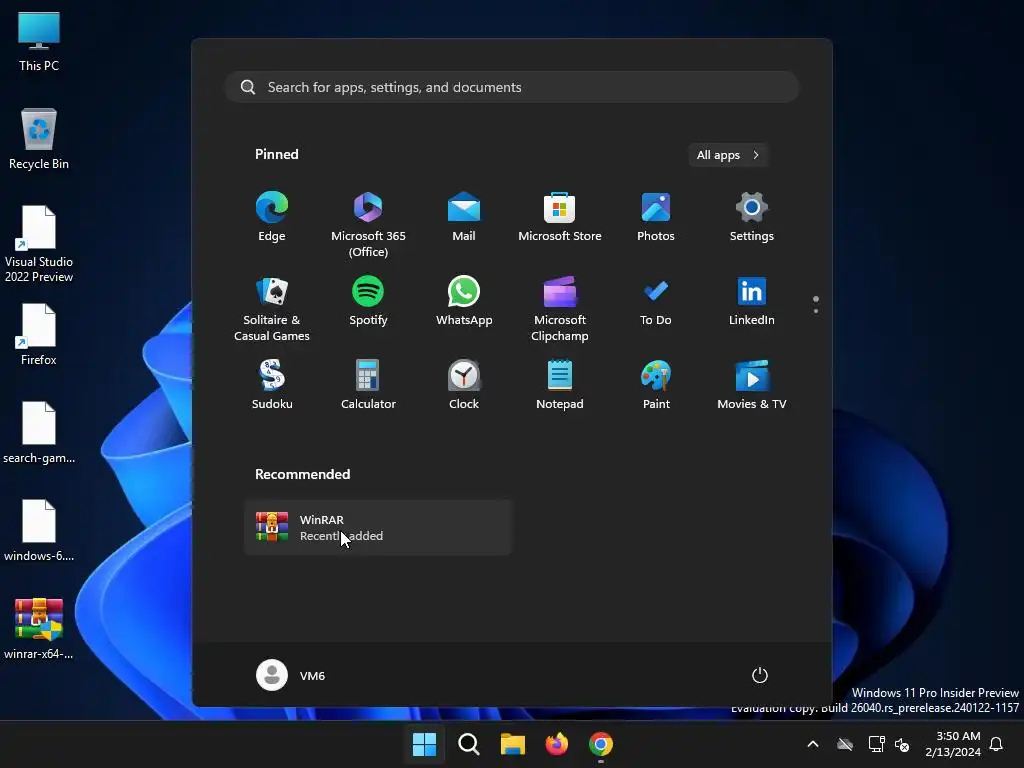
Task: Select the windows-6... desktop file
Action: (x=39, y=531)
